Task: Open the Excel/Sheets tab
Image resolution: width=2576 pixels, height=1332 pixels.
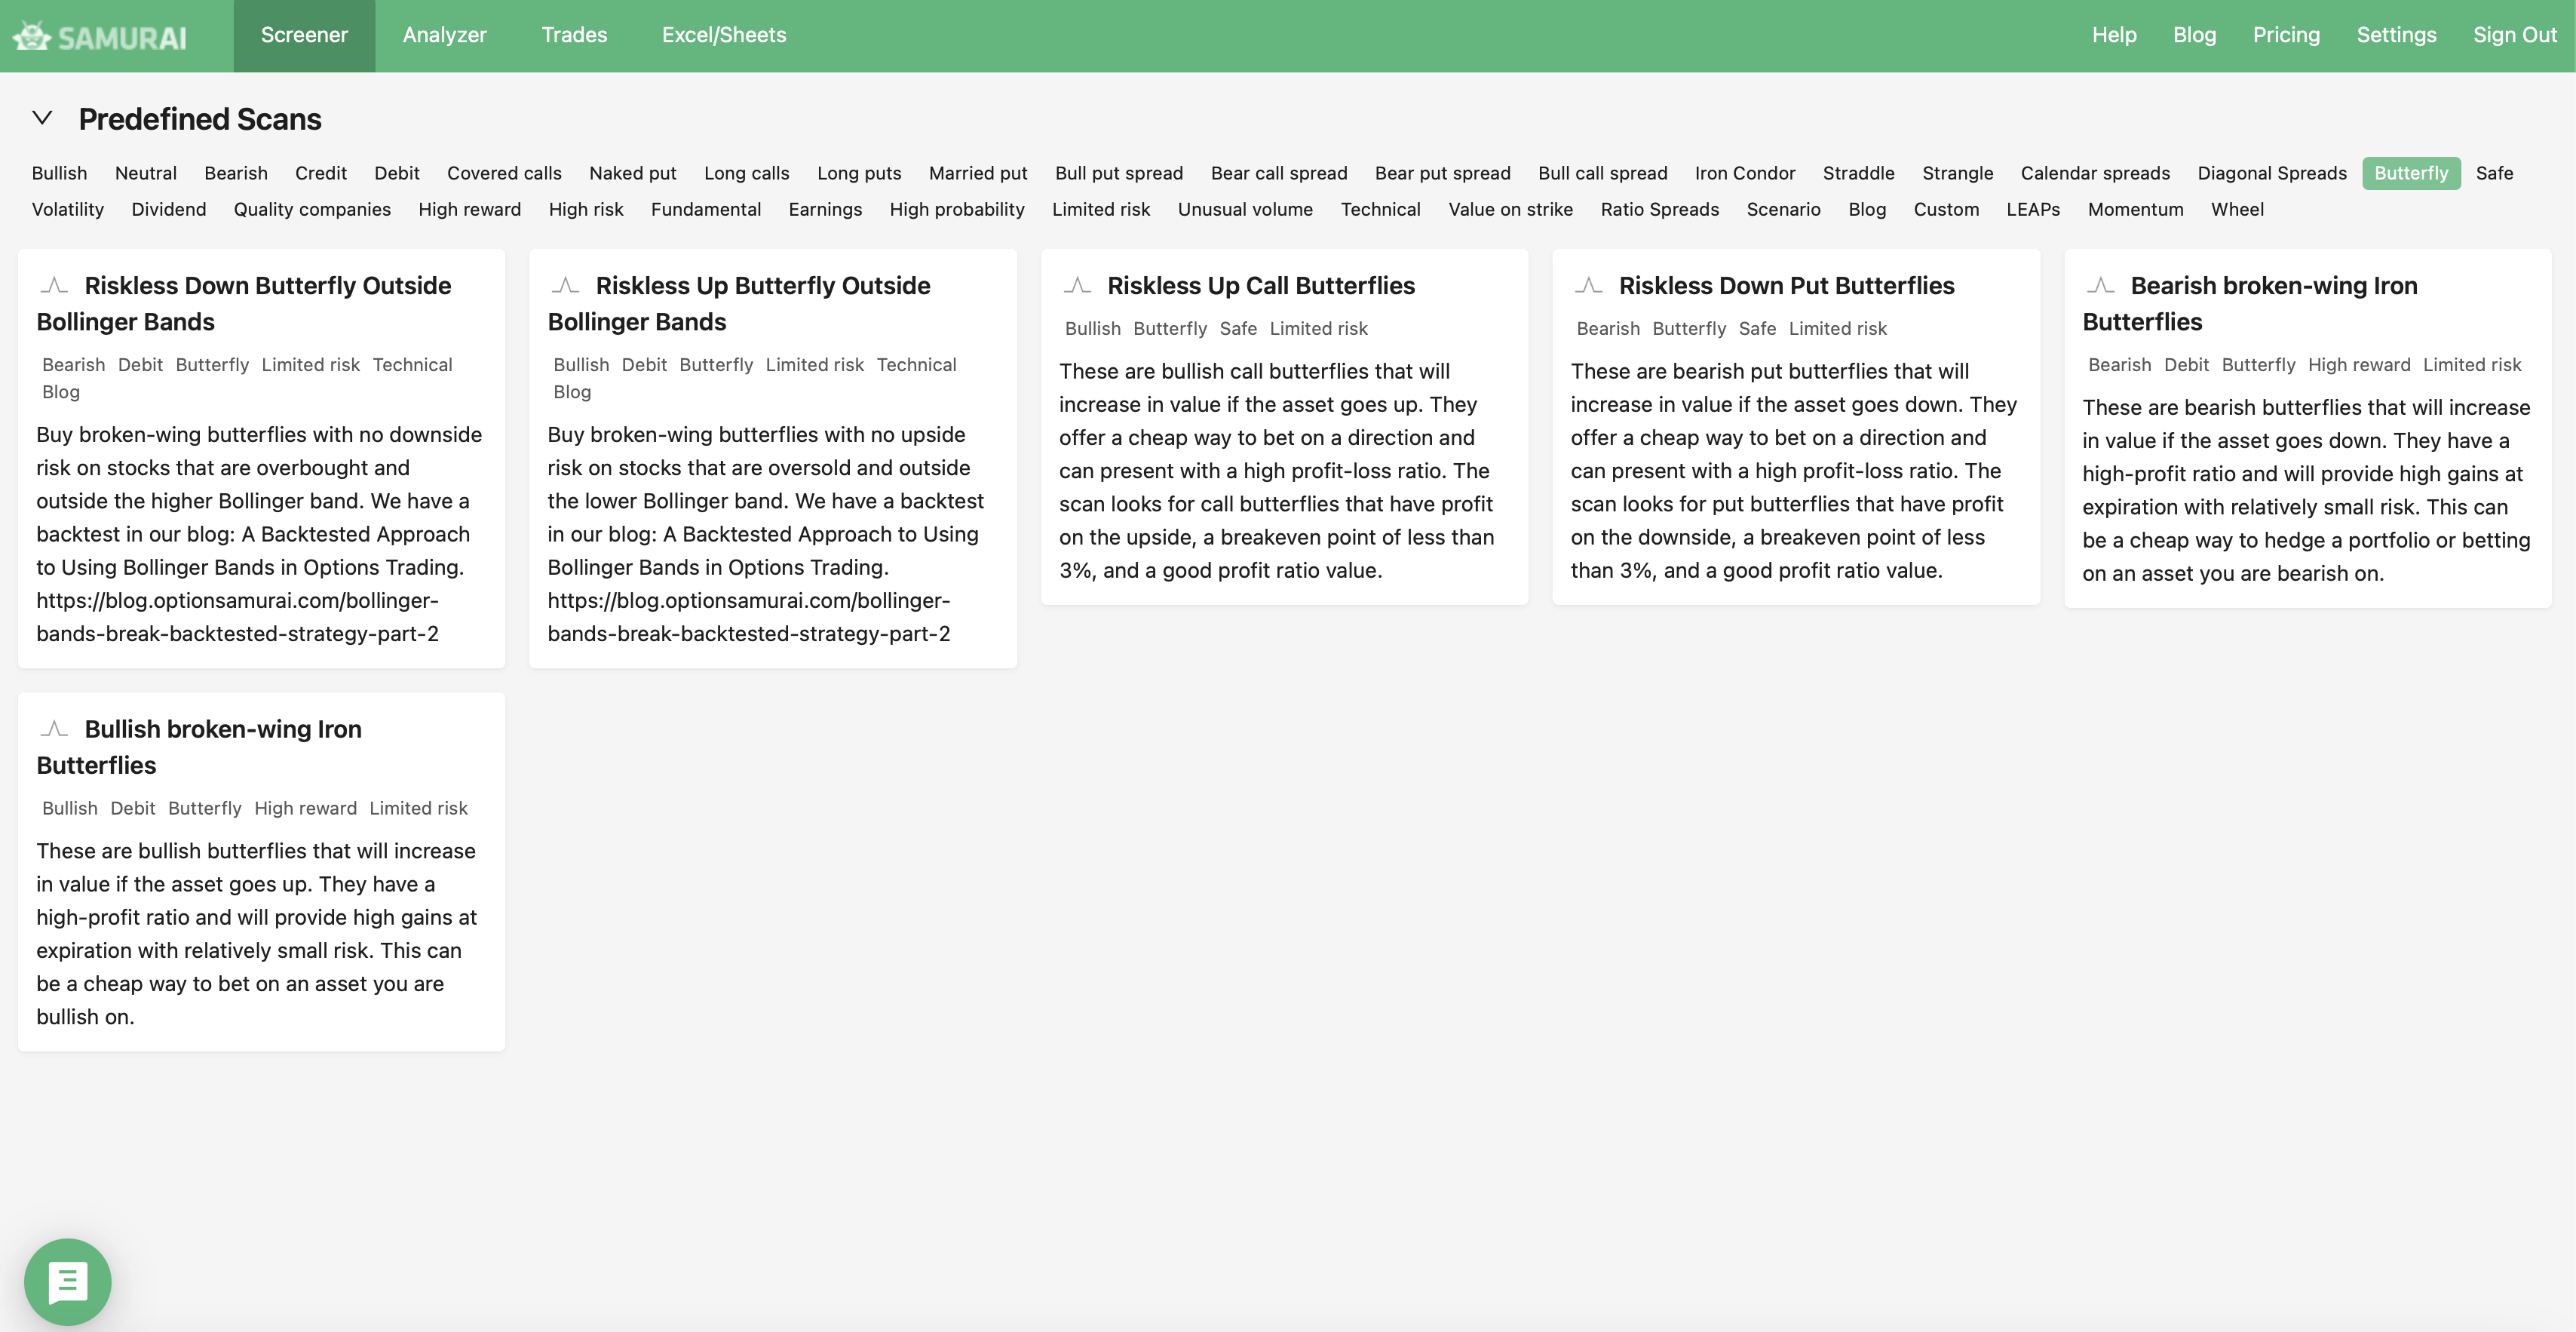Action: [723, 35]
